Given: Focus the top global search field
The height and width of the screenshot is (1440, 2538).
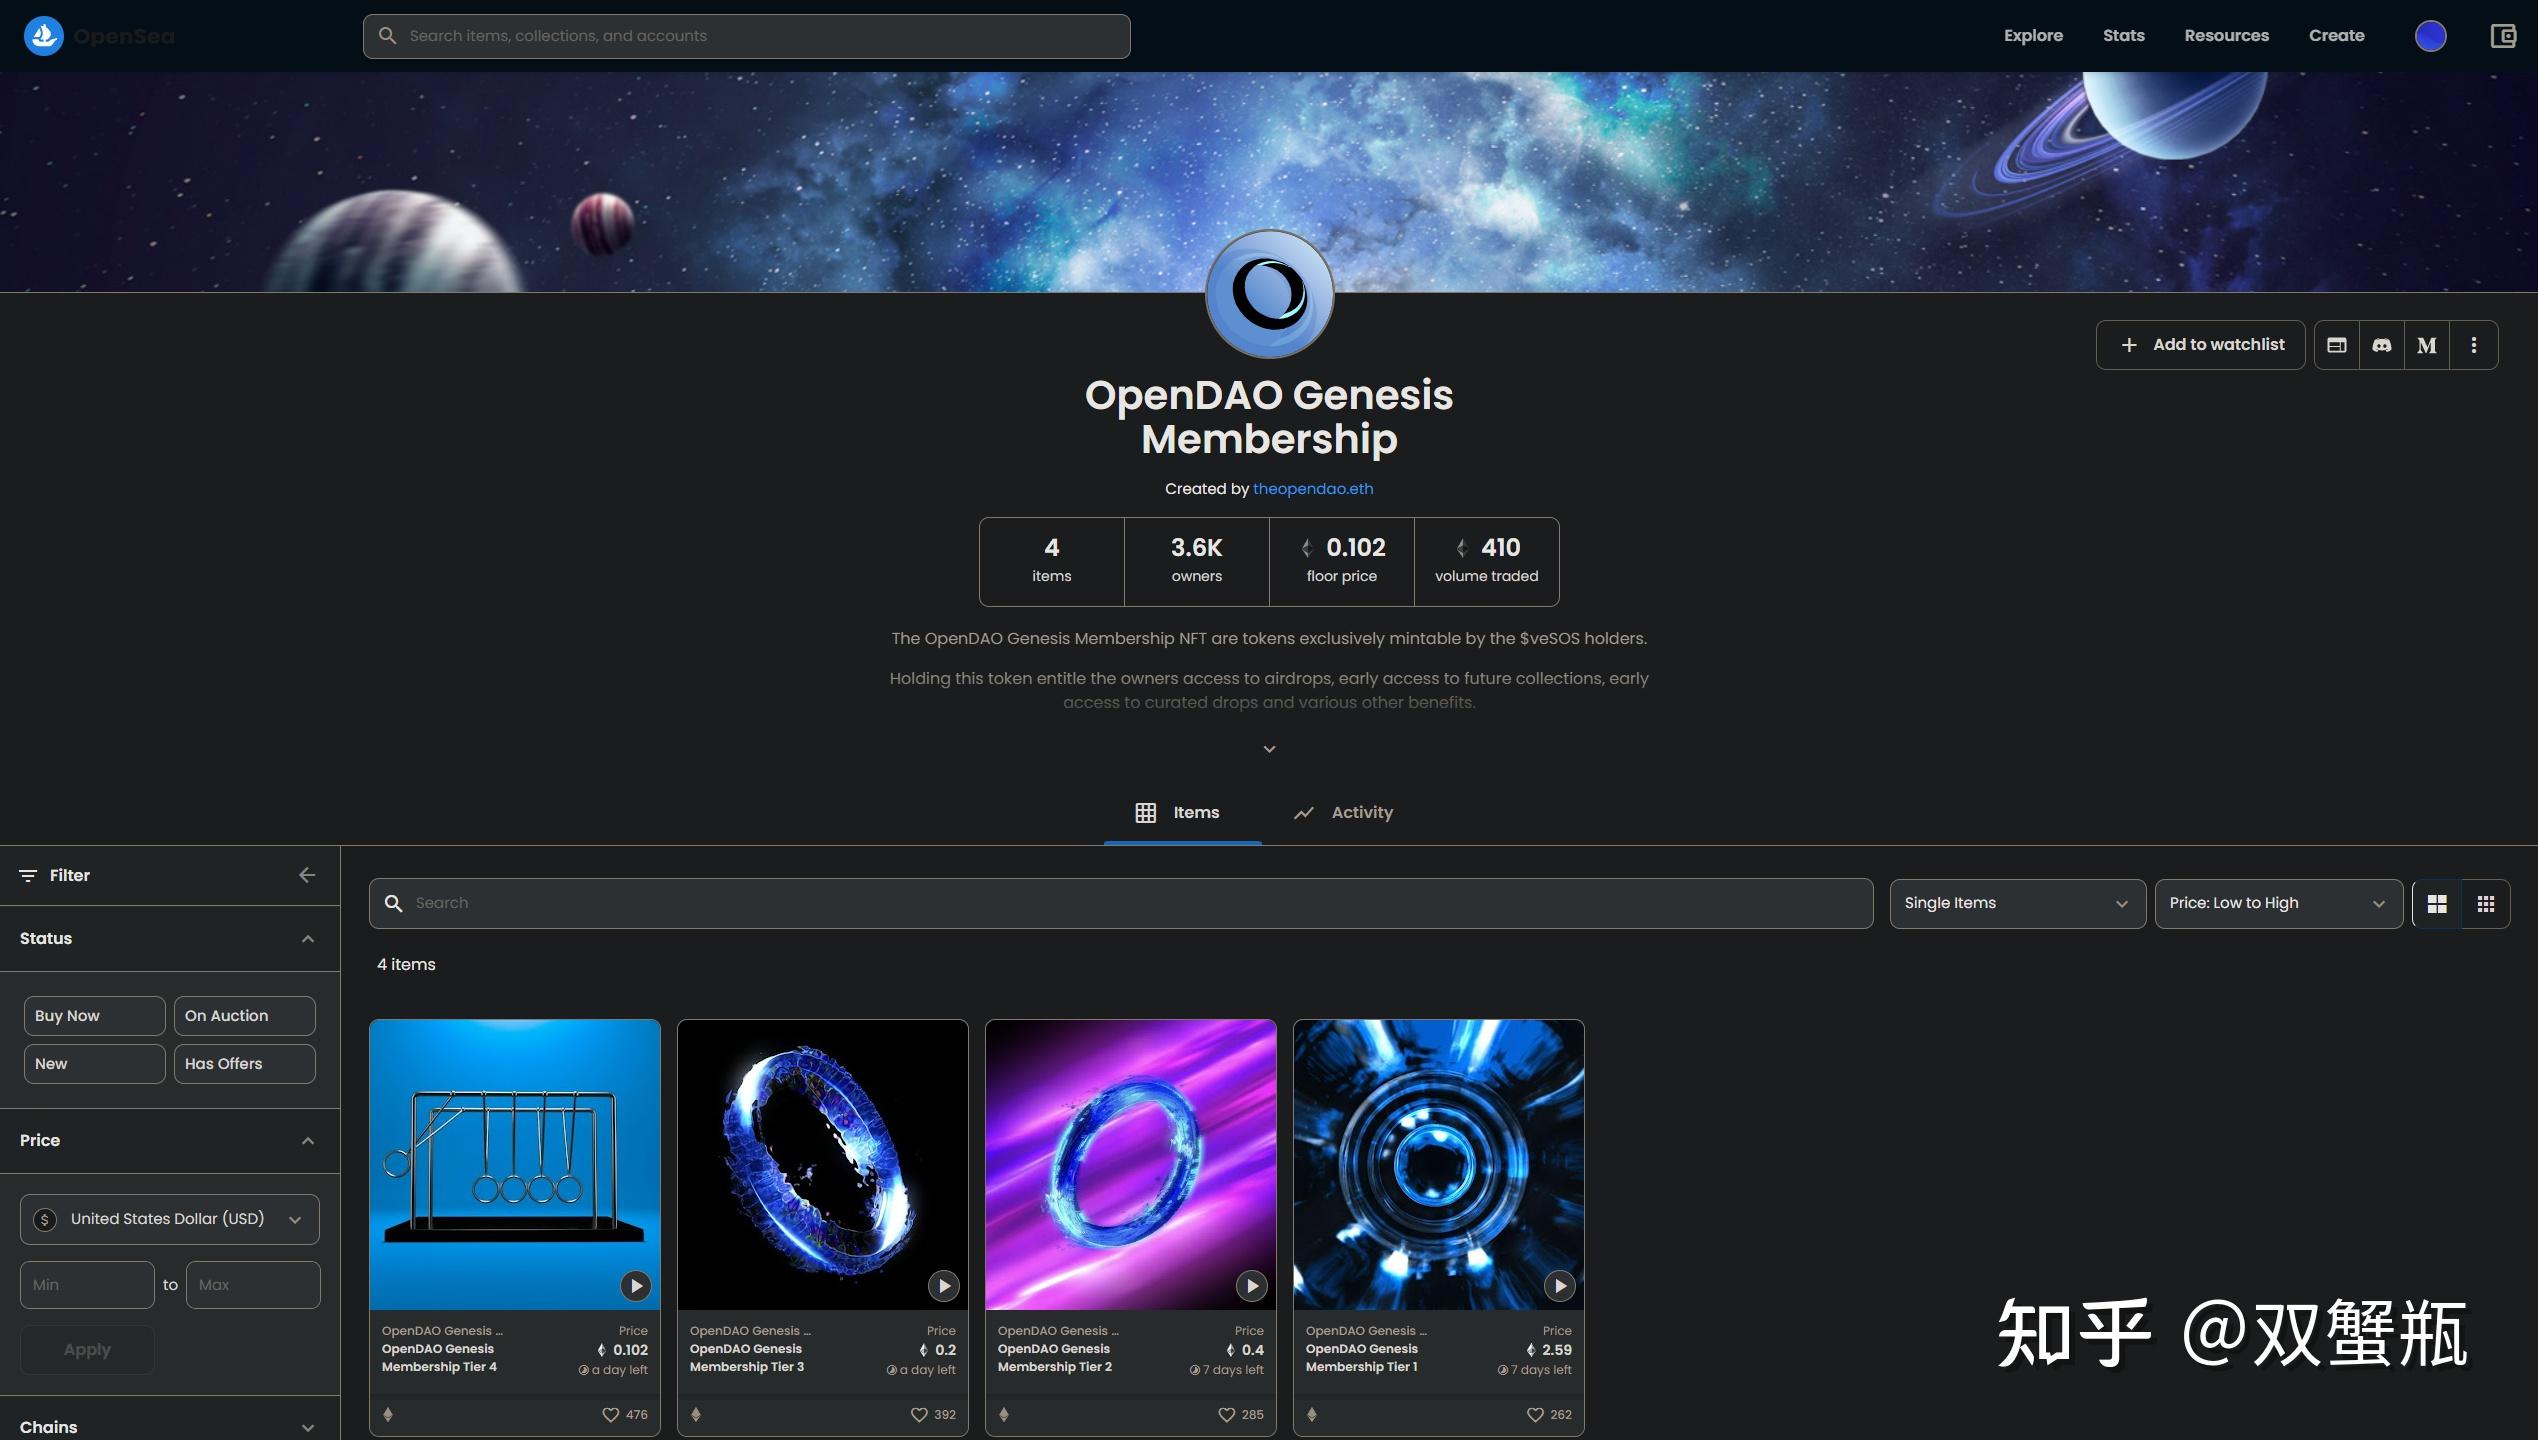Looking at the screenshot, I should point(747,36).
